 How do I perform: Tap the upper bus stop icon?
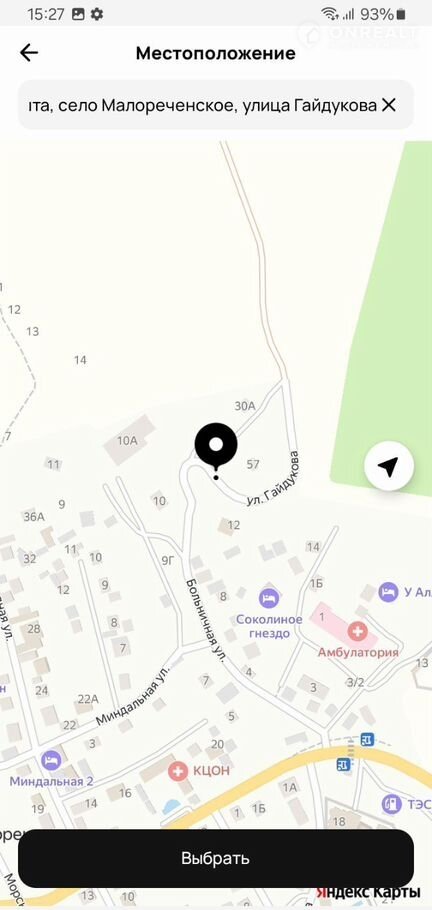[x=367, y=739]
